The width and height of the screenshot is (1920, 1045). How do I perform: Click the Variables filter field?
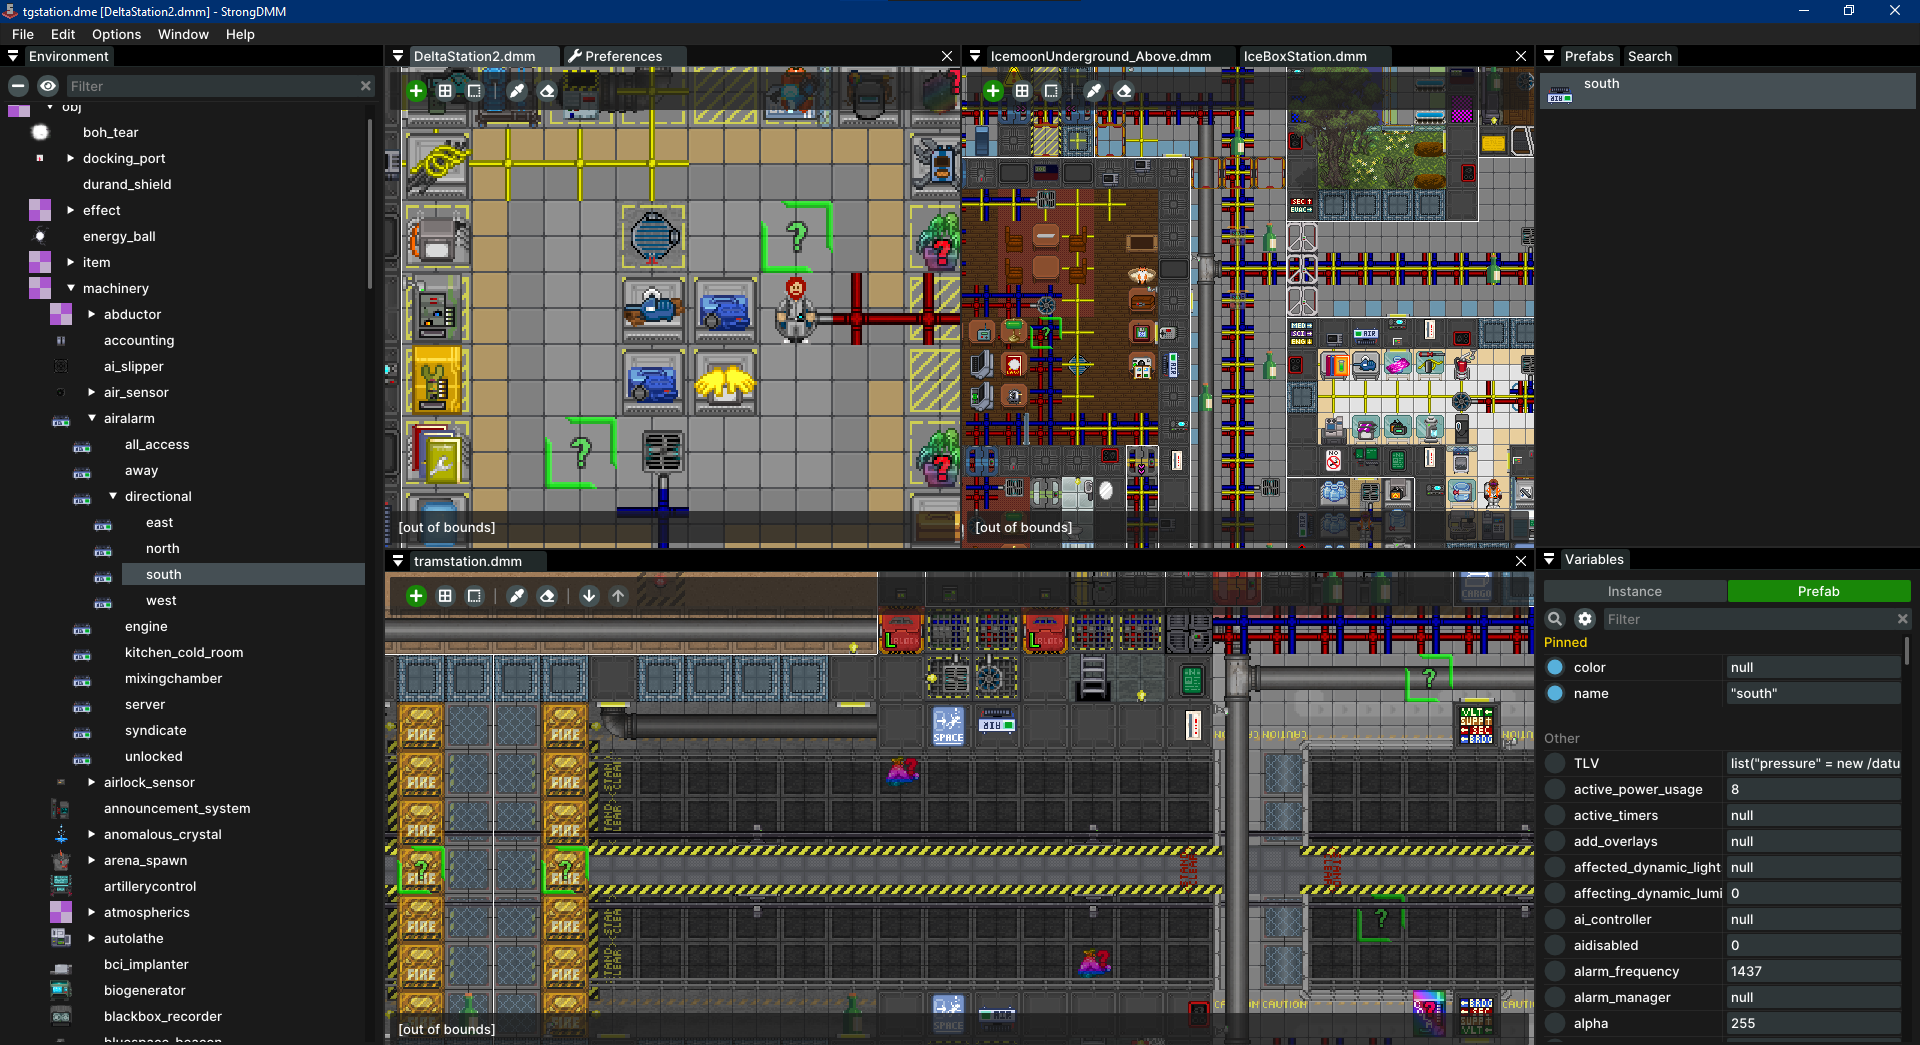pyautogui.click(x=1748, y=619)
